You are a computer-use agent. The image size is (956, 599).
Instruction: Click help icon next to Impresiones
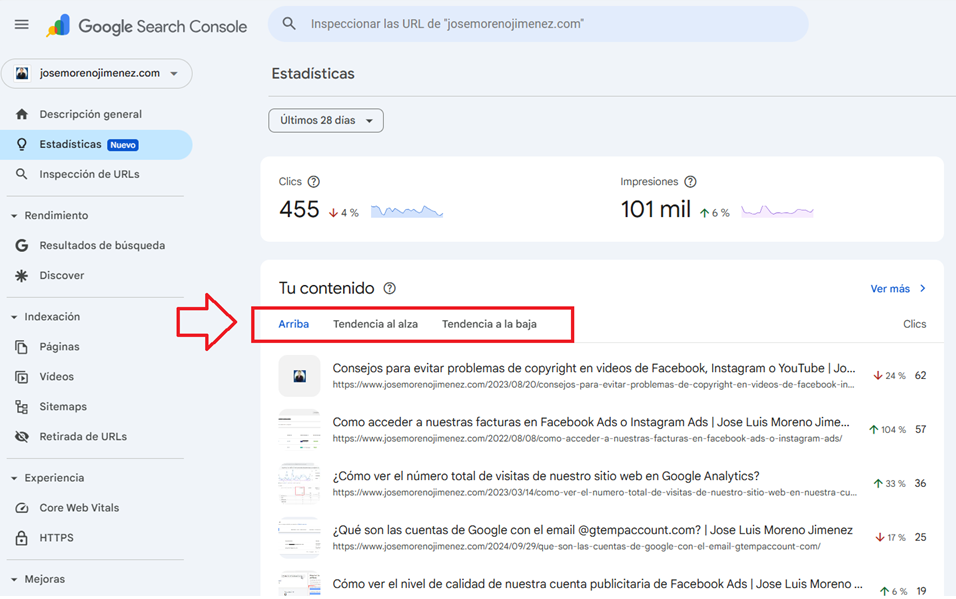(690, 182)
